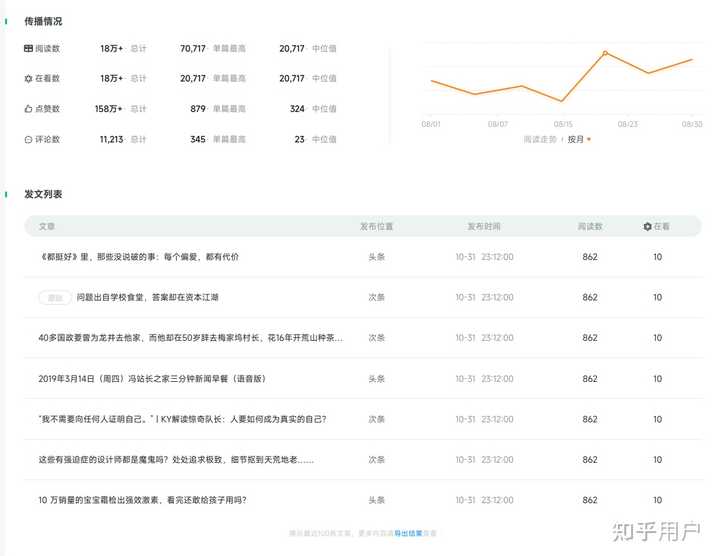Click the 原创 tag beside second article
The height and width of the screenshot is (556, 720).
click(55, 298)
